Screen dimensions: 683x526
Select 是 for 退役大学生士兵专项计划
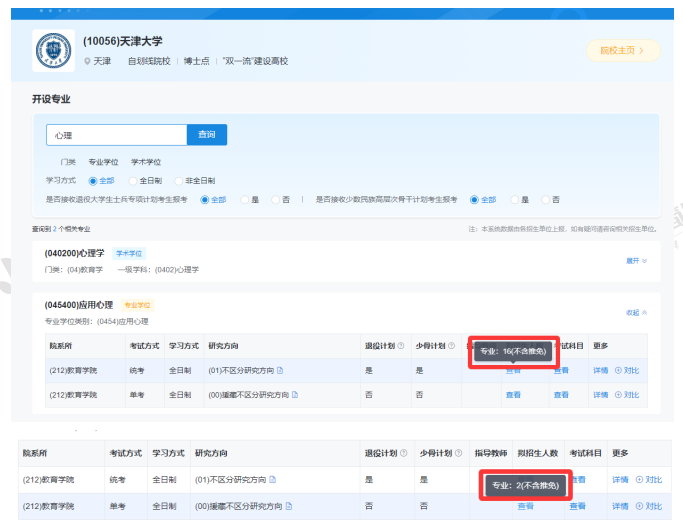click(244, 200)
